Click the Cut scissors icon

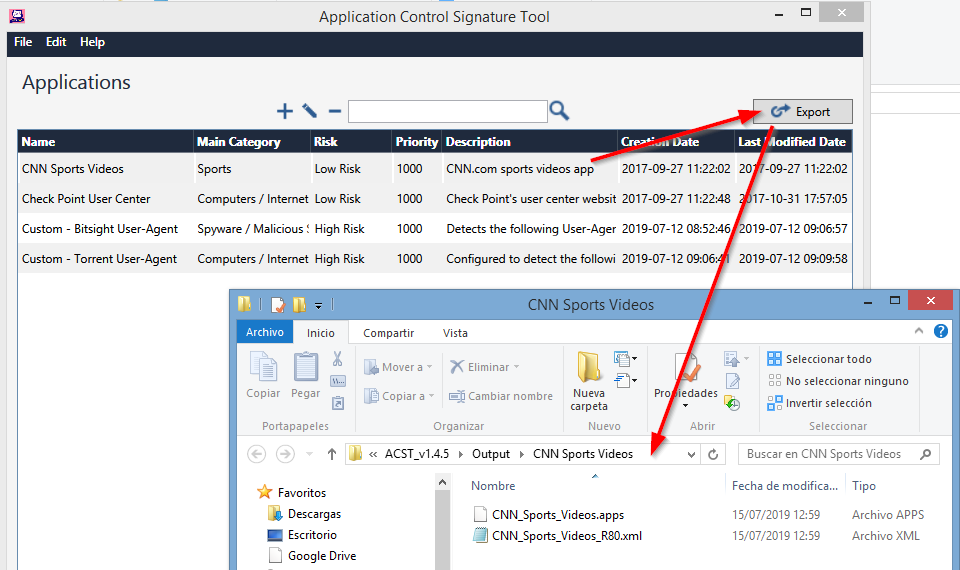point(337,358)
